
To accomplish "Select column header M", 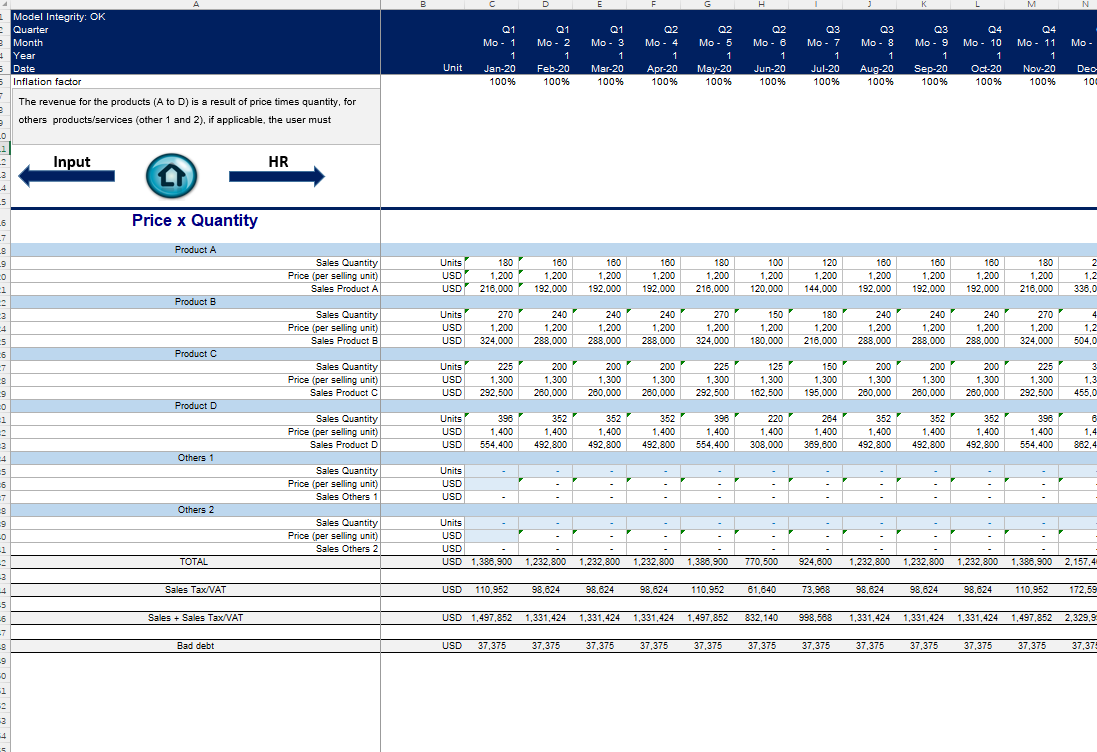I will tap(1031, 5).
